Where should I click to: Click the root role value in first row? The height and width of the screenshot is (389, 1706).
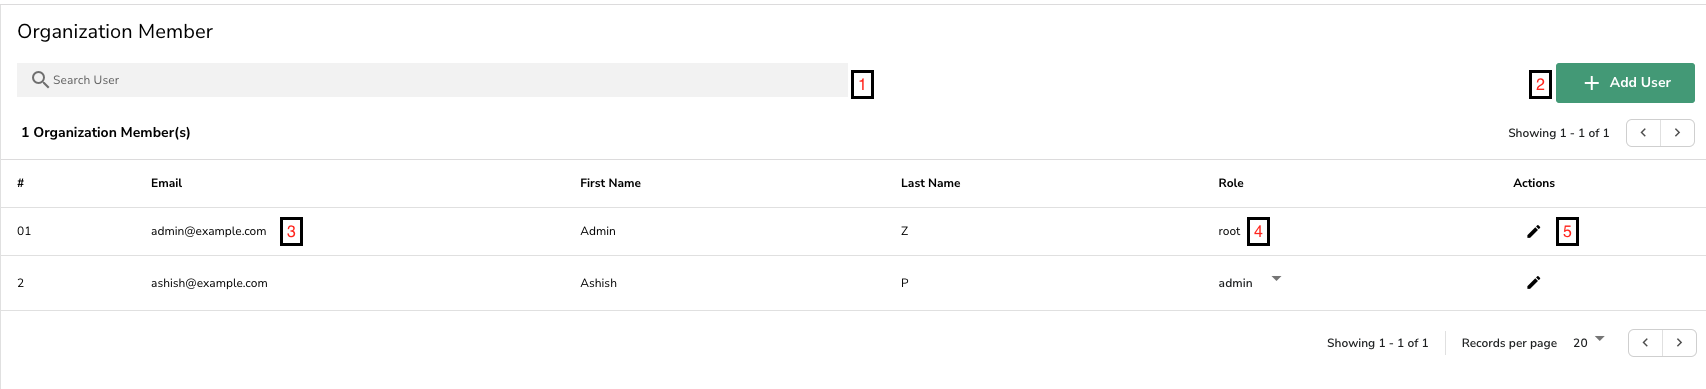pos(1229,231)
